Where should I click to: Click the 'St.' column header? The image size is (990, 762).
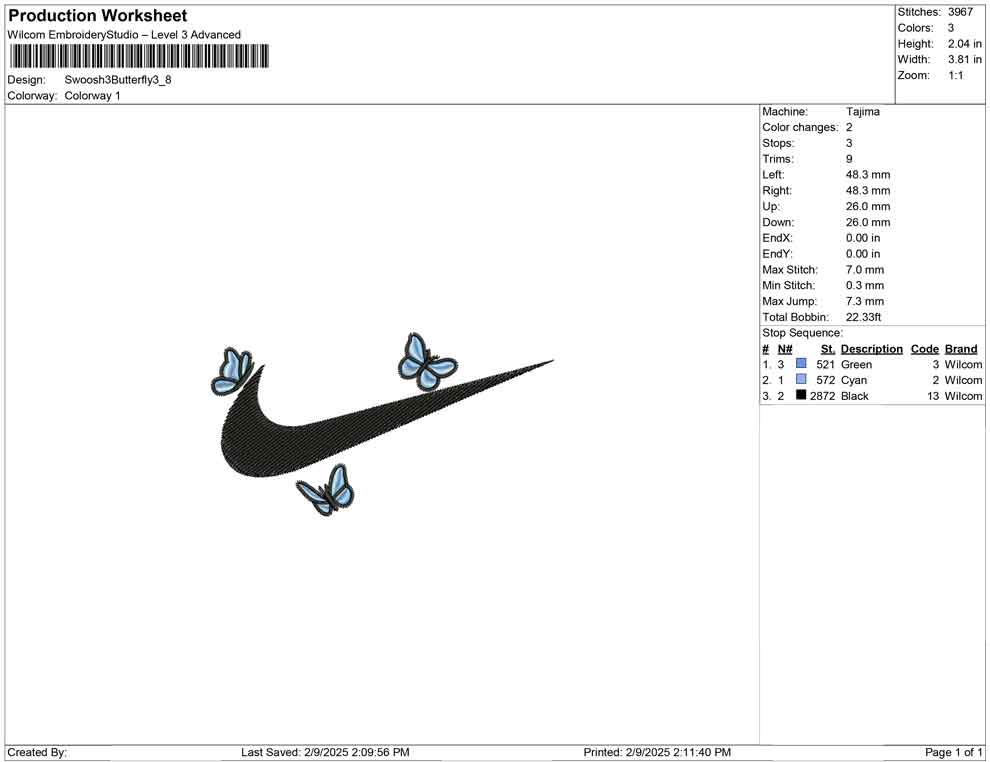point(828,349)
